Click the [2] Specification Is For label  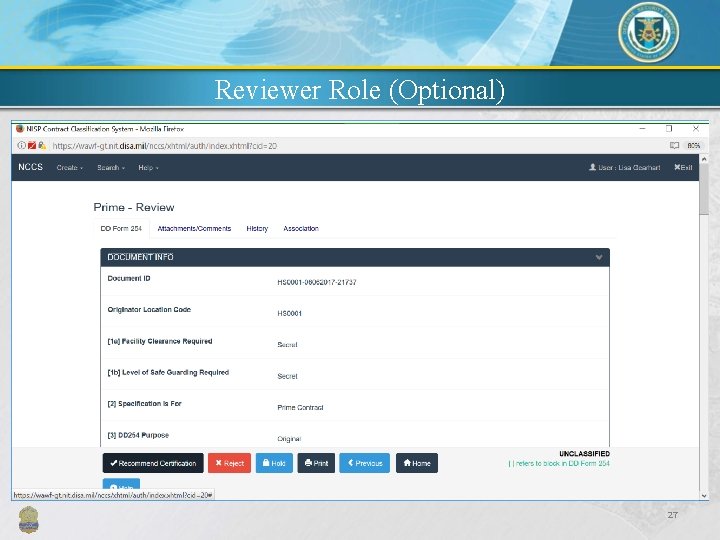pyautogui.click(x=144, y=404)
